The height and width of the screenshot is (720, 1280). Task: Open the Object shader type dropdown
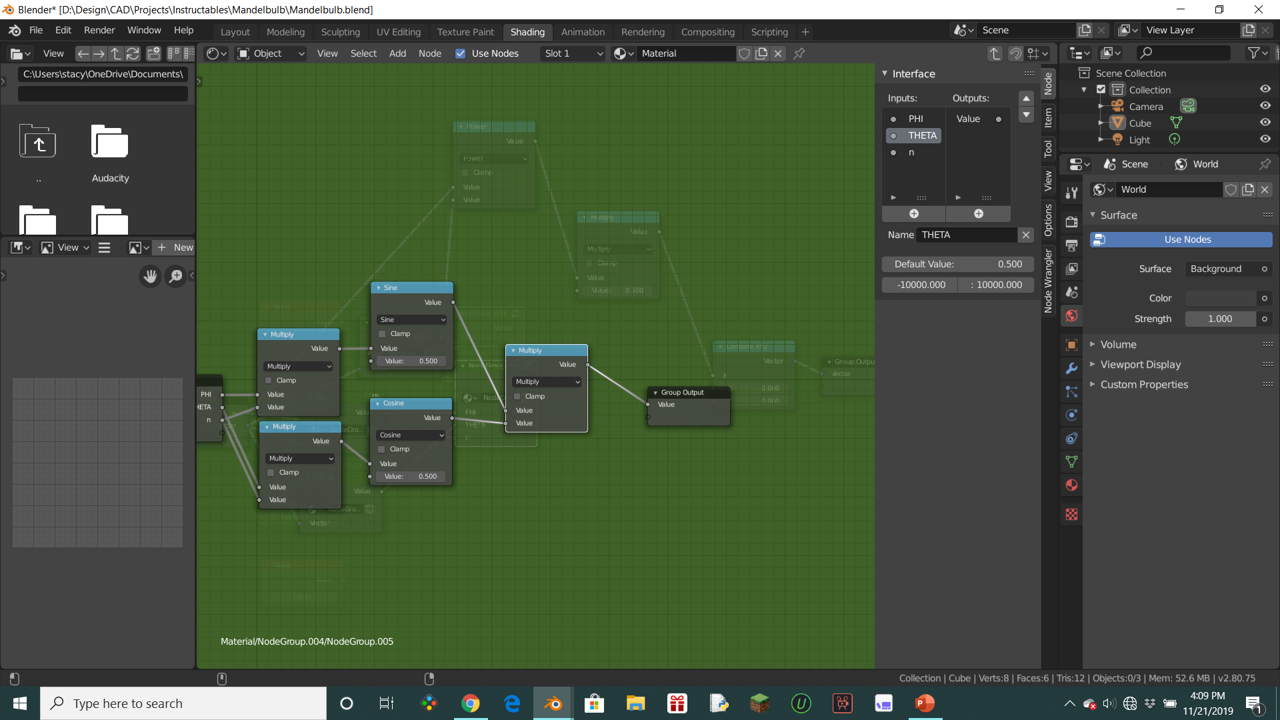(271, 53)
